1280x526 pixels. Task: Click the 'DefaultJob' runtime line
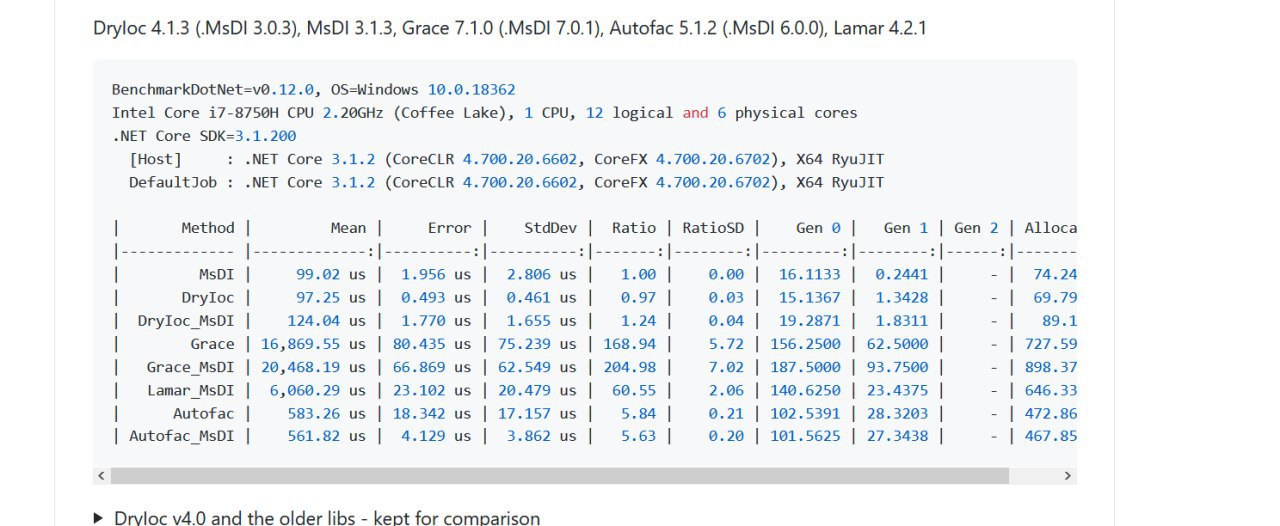point(506,182)
